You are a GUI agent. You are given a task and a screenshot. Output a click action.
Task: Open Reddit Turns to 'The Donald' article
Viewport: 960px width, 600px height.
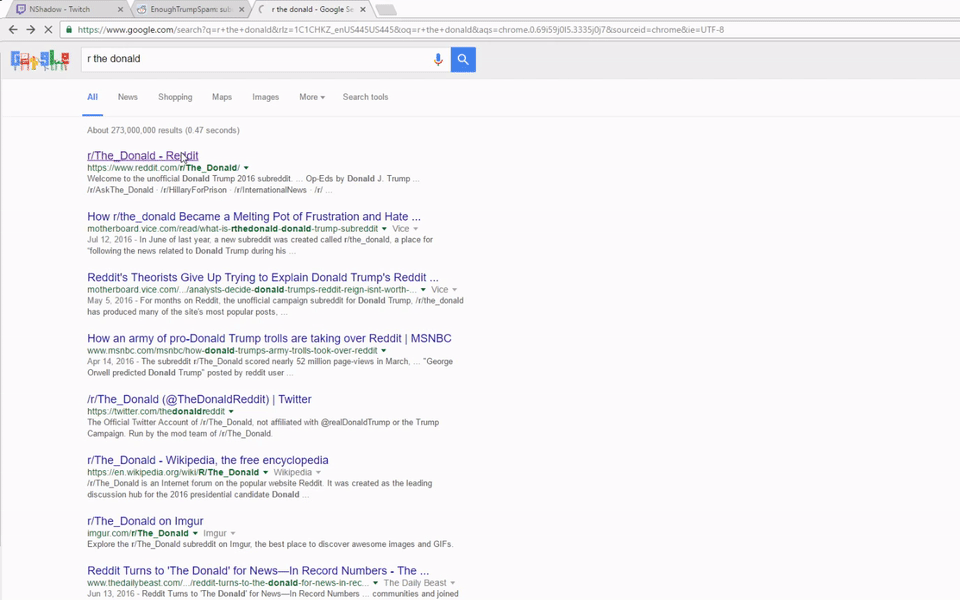(258, 571)
